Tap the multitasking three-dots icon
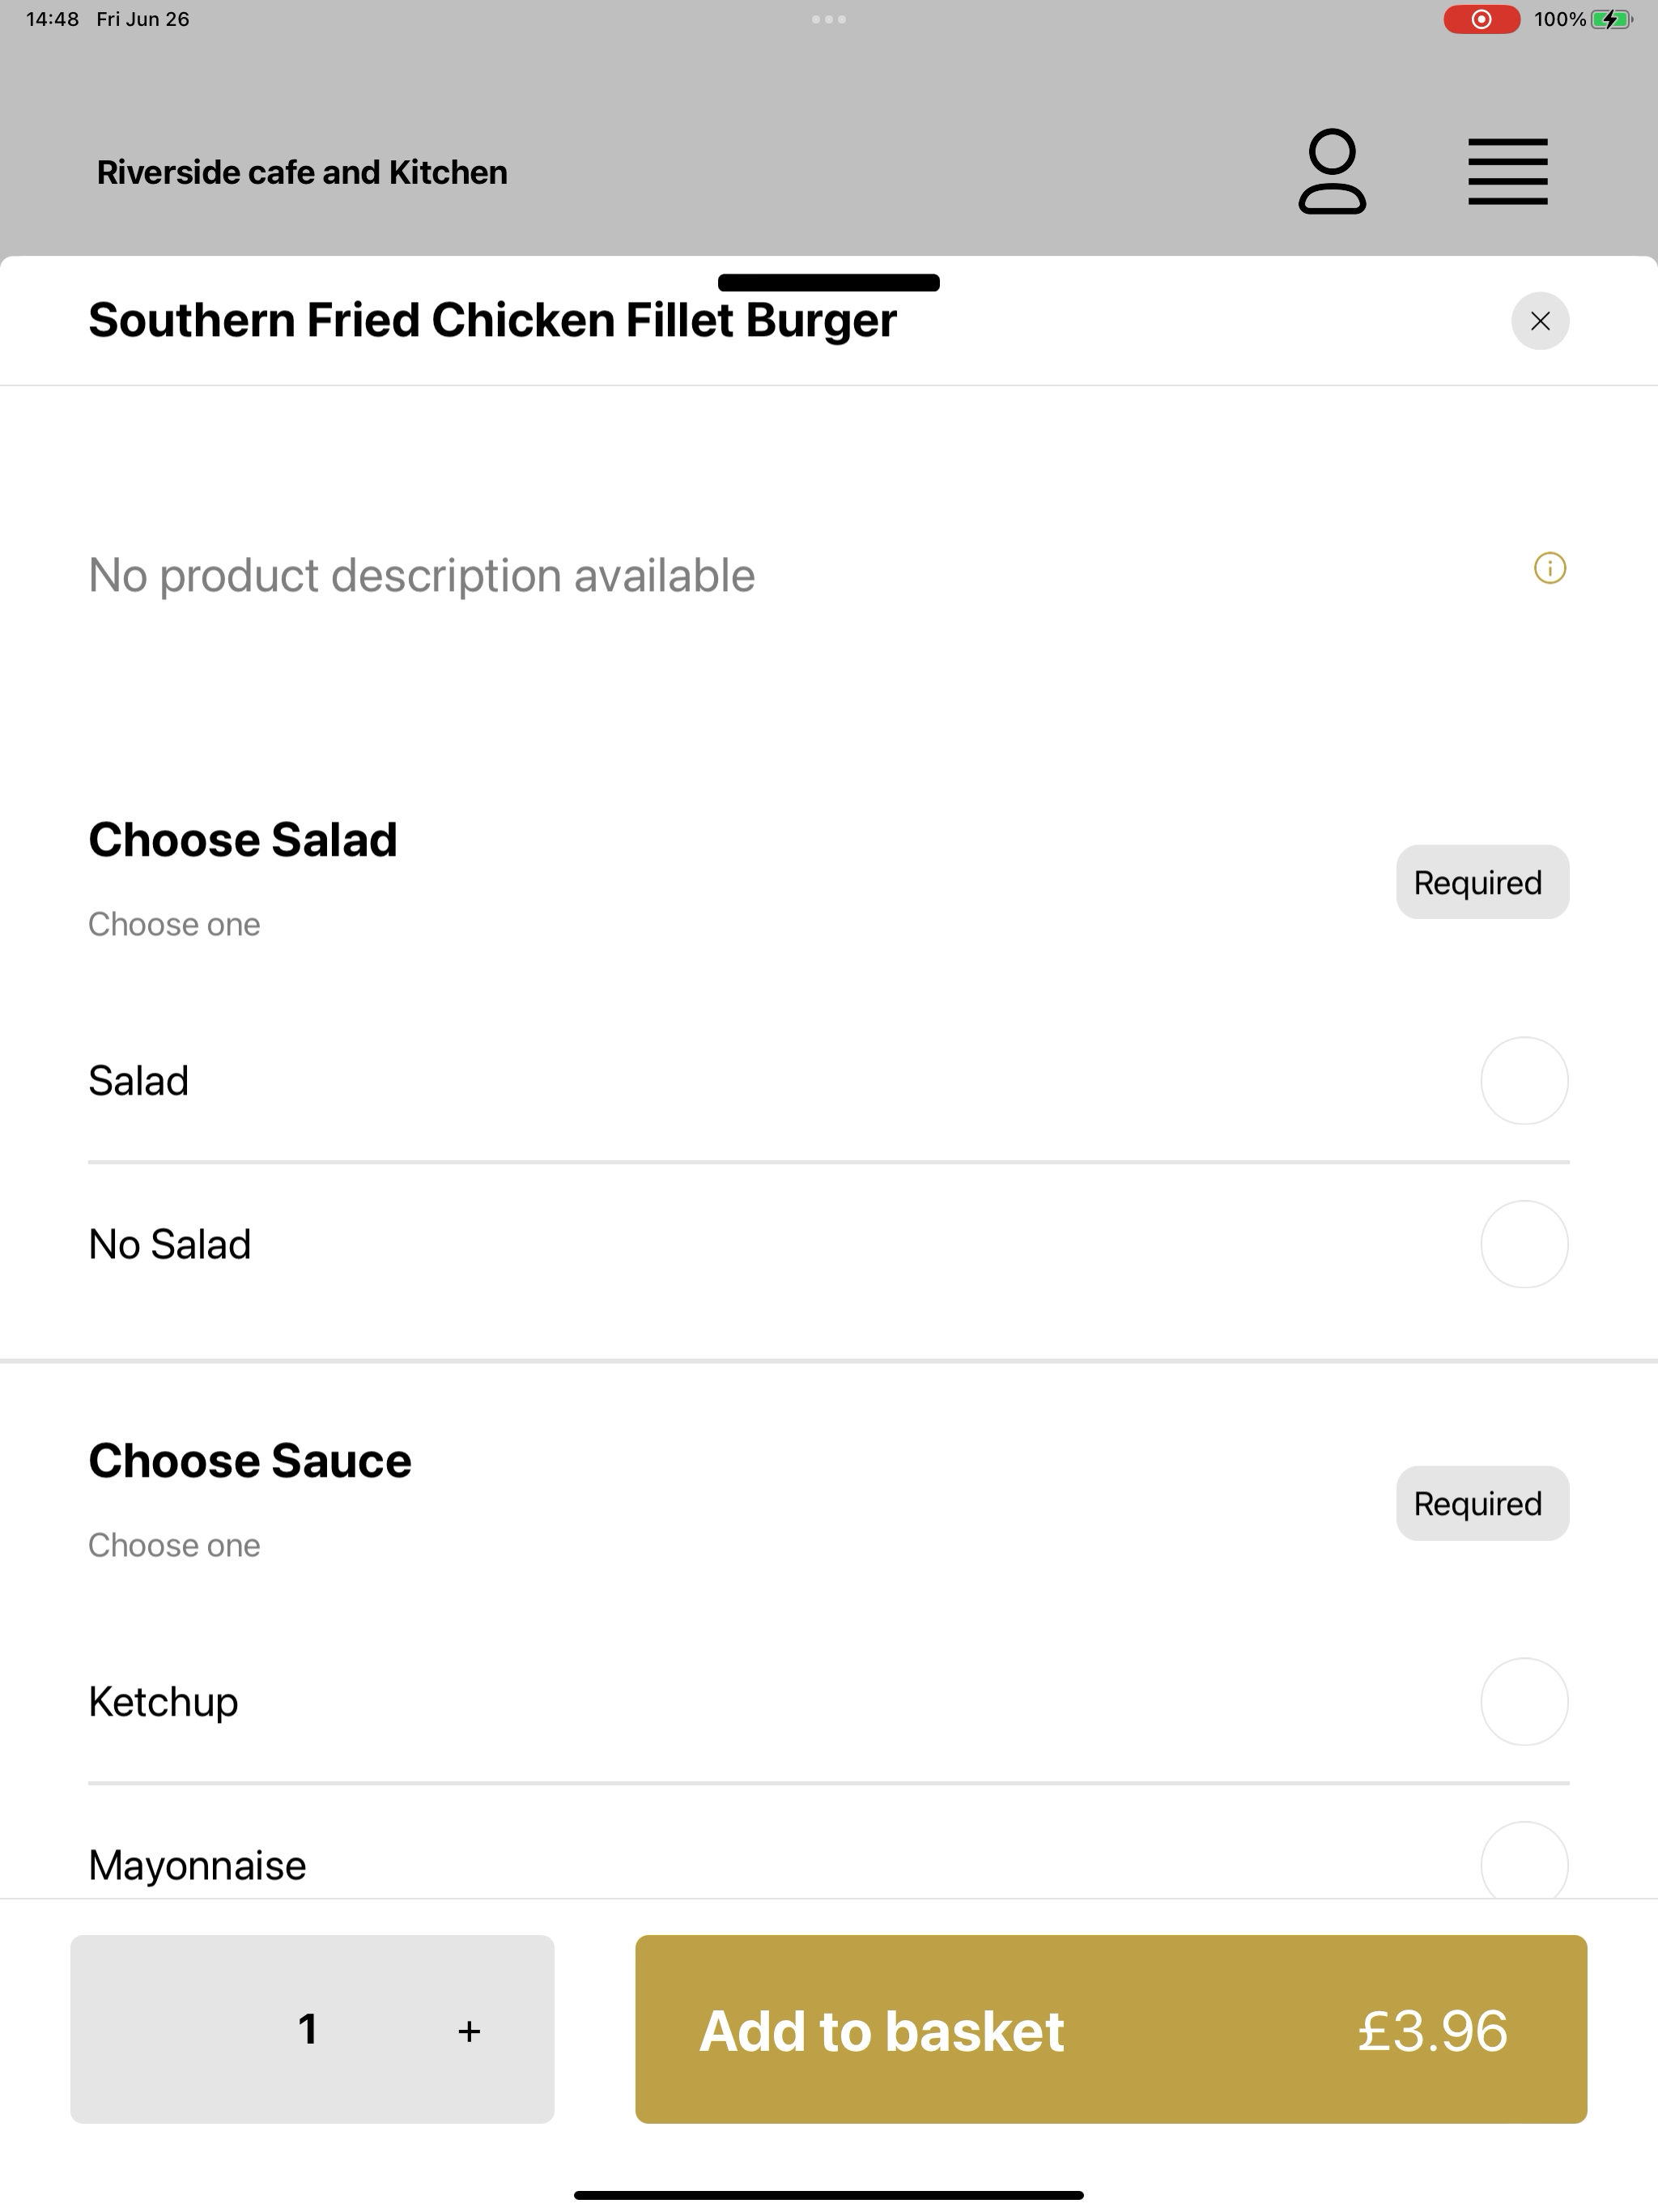Screen dimensions: 1658x2212 click(x=829, y=19)
